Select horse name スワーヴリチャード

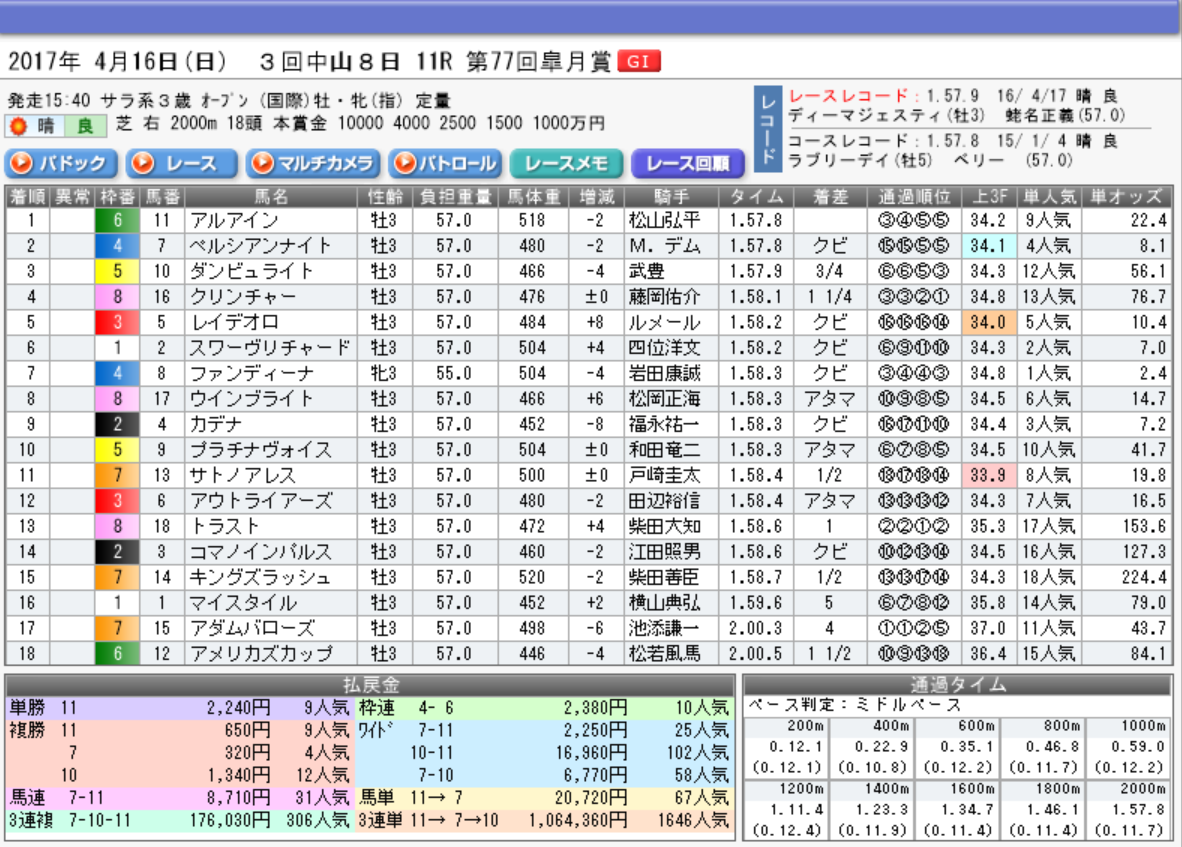269,348
